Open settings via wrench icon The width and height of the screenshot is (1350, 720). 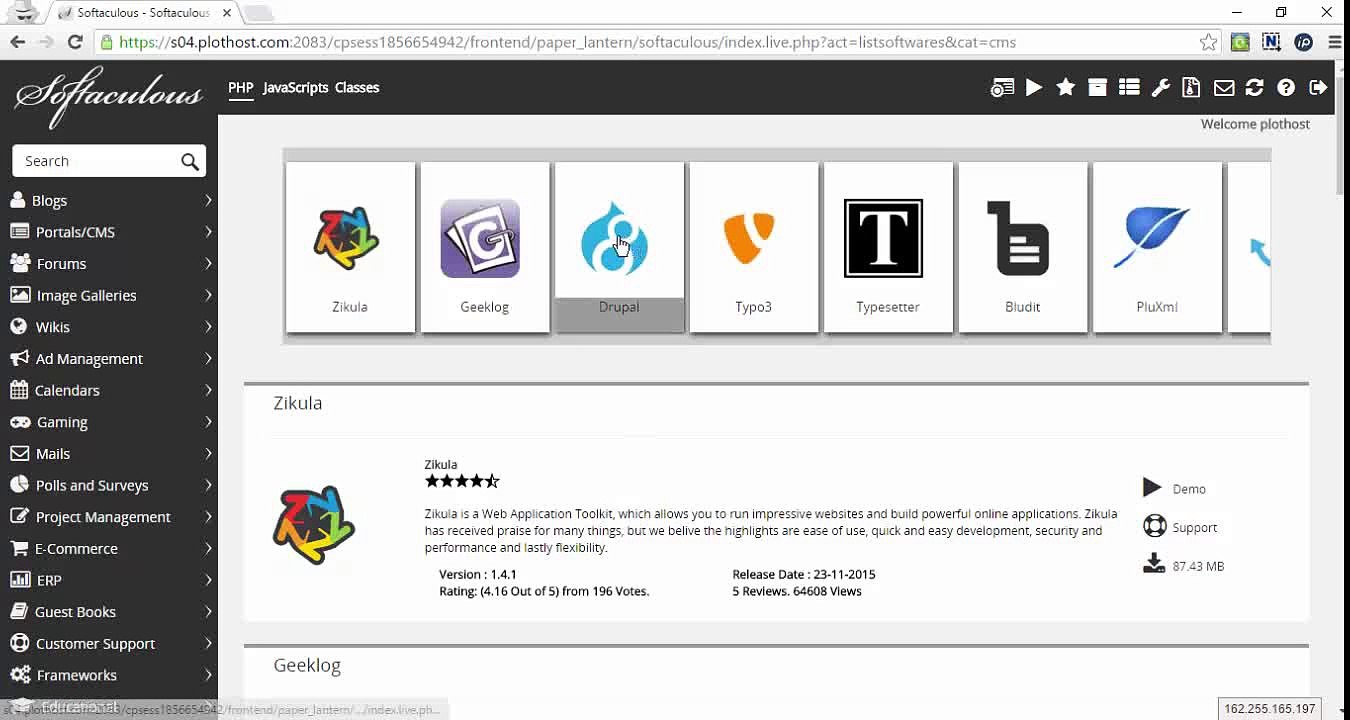(x=1161, y=88)
